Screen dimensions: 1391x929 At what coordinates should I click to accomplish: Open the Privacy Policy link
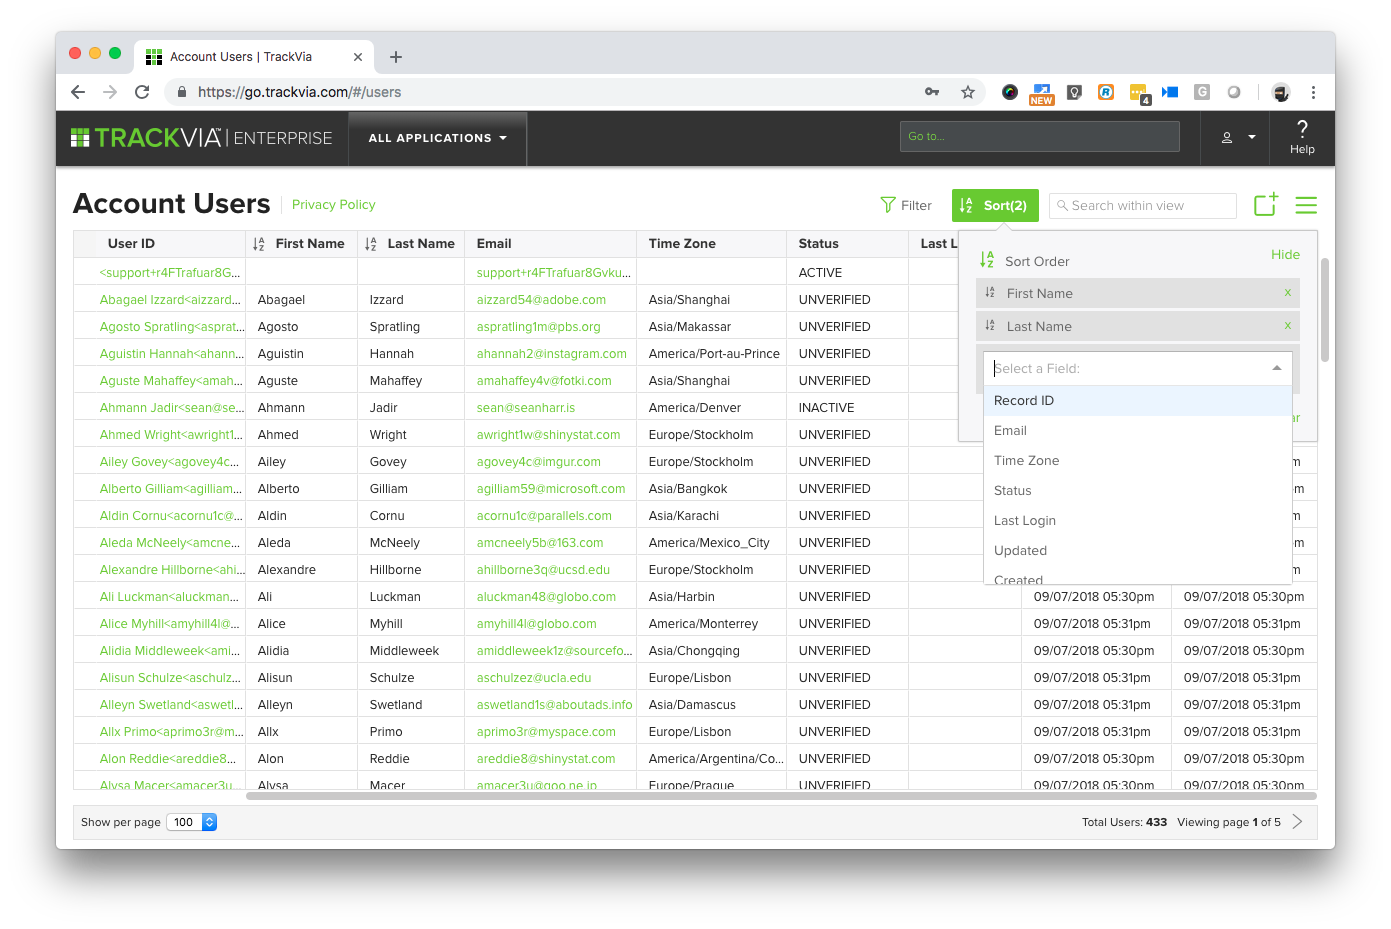click(334, 205)
